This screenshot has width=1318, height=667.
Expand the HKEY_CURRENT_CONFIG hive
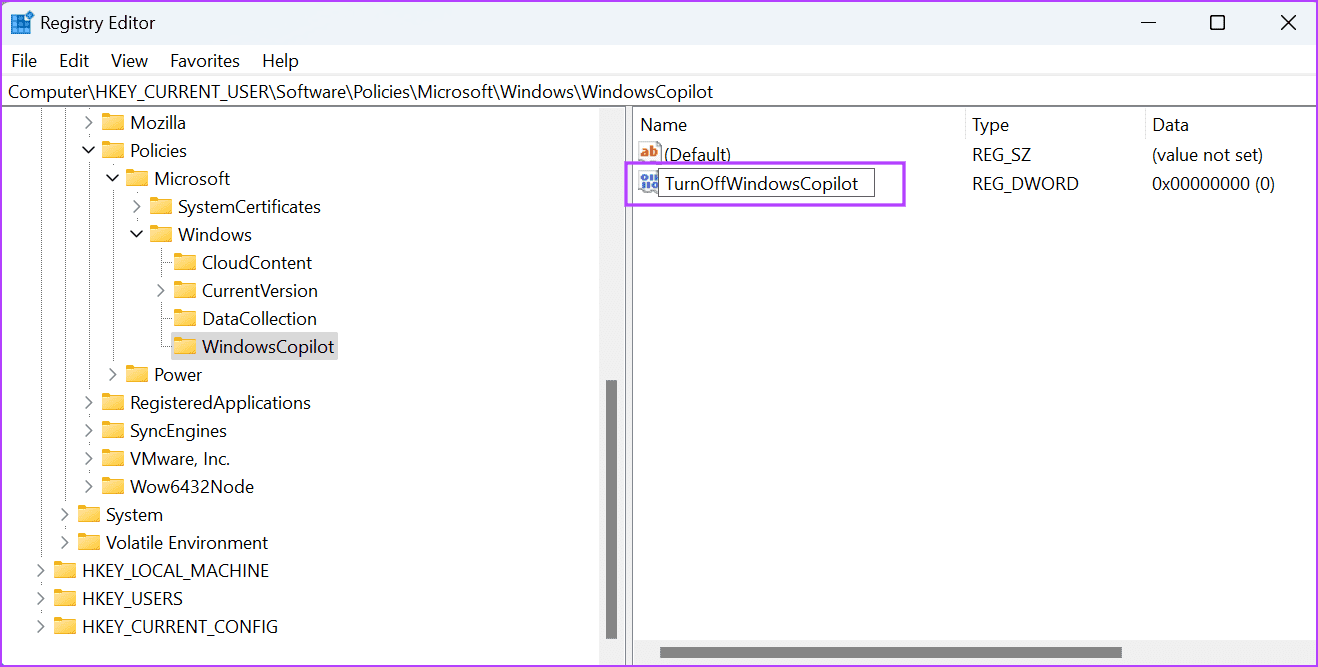41,627
